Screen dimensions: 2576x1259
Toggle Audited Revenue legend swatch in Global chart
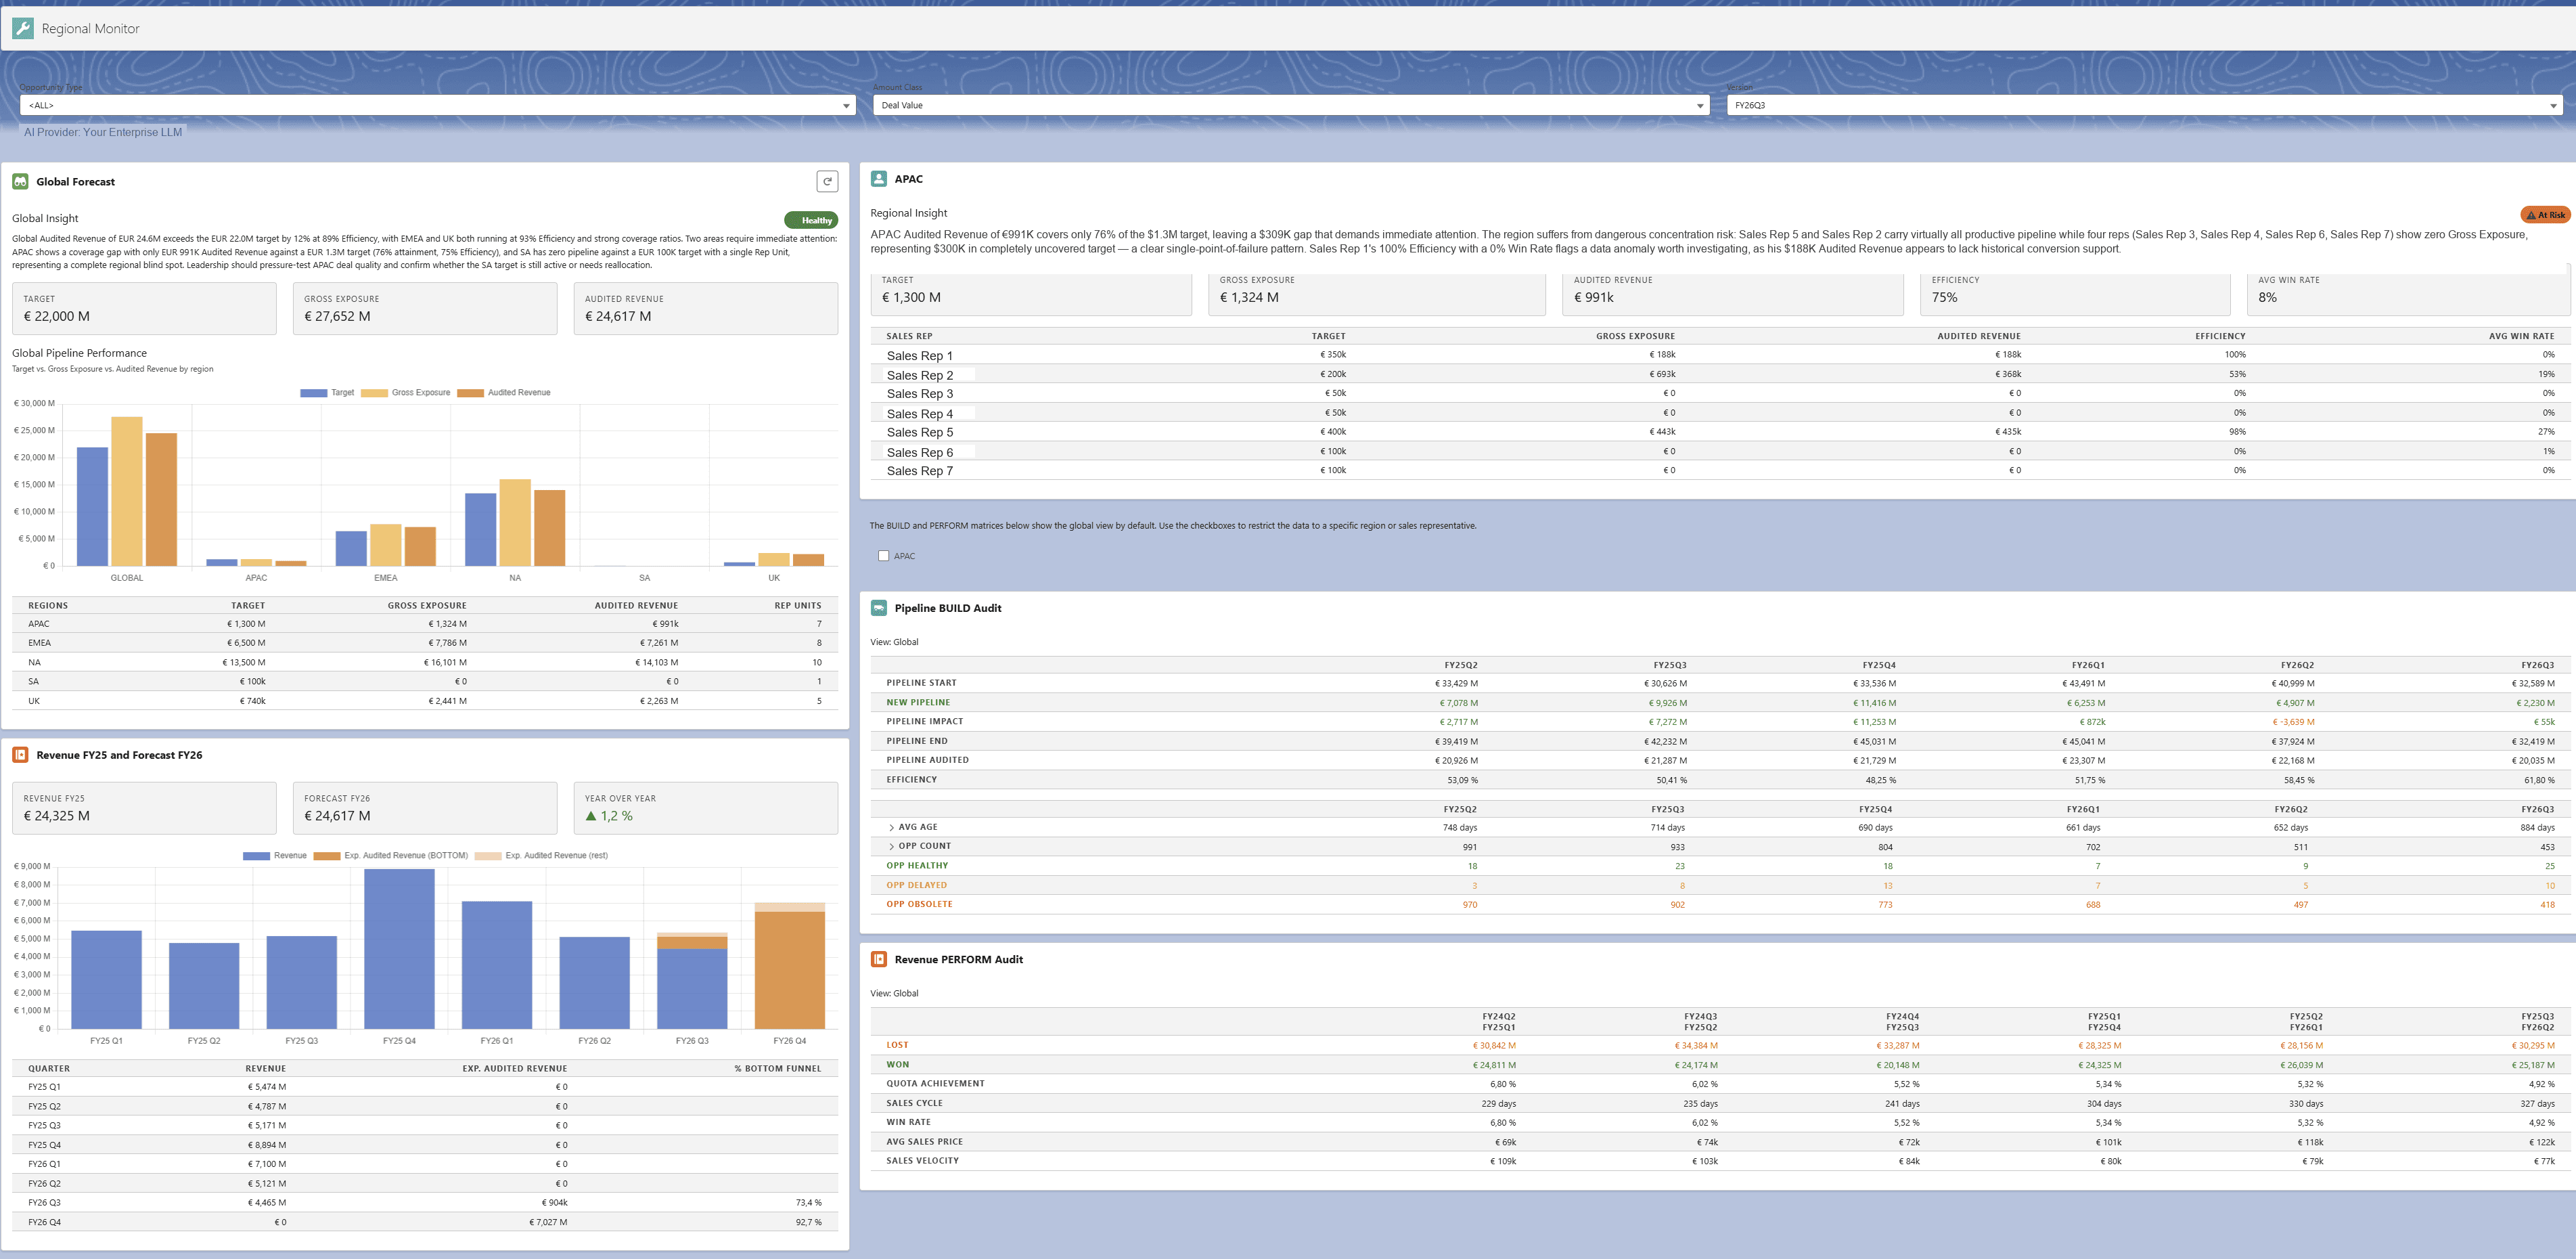tap(470, 393)
